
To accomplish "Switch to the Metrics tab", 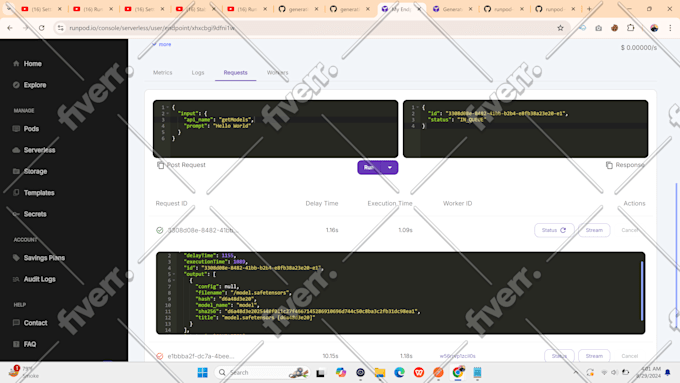I will coord(163,72).
